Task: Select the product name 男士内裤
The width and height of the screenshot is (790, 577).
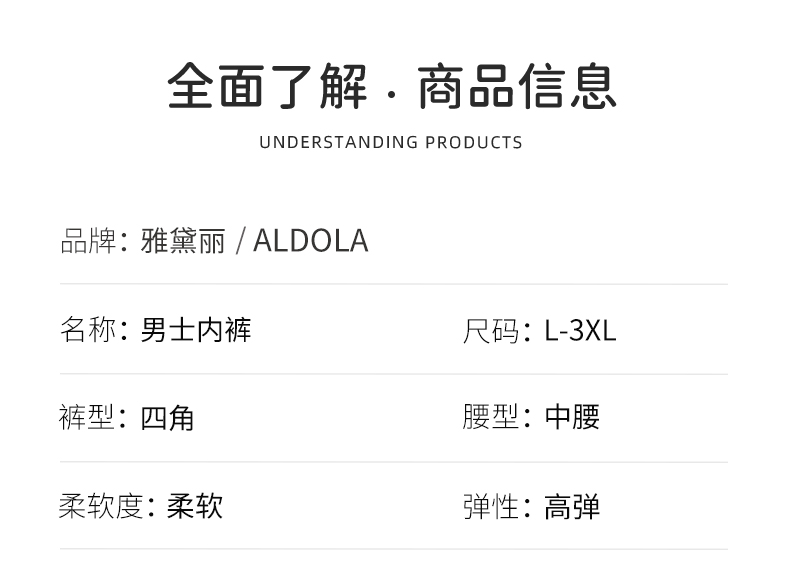Action: [x=196, y=329]
